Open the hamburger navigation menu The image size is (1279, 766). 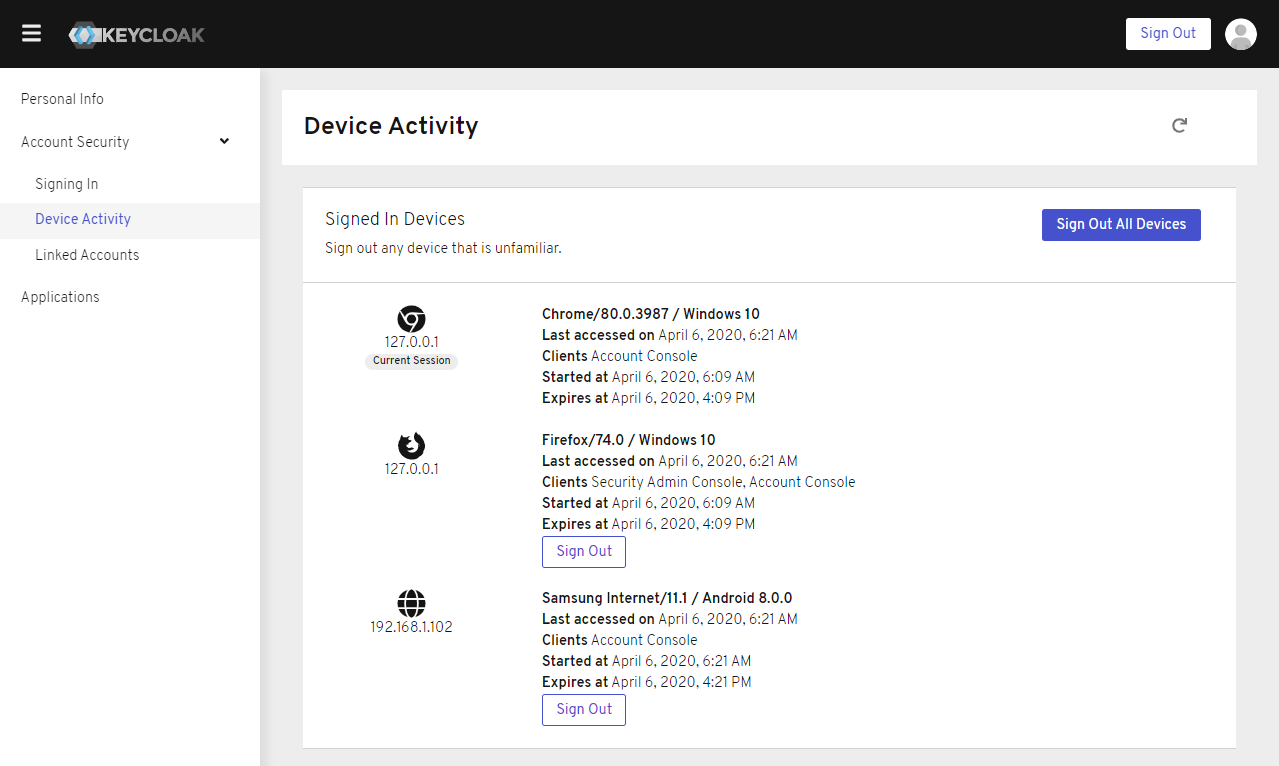[x=32, y=33]
